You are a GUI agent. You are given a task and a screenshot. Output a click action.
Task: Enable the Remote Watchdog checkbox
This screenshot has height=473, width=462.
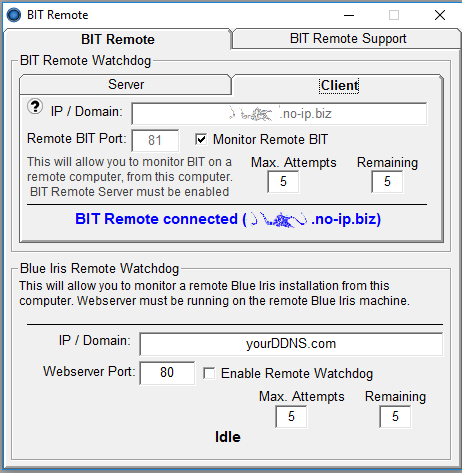click(209, 373)
